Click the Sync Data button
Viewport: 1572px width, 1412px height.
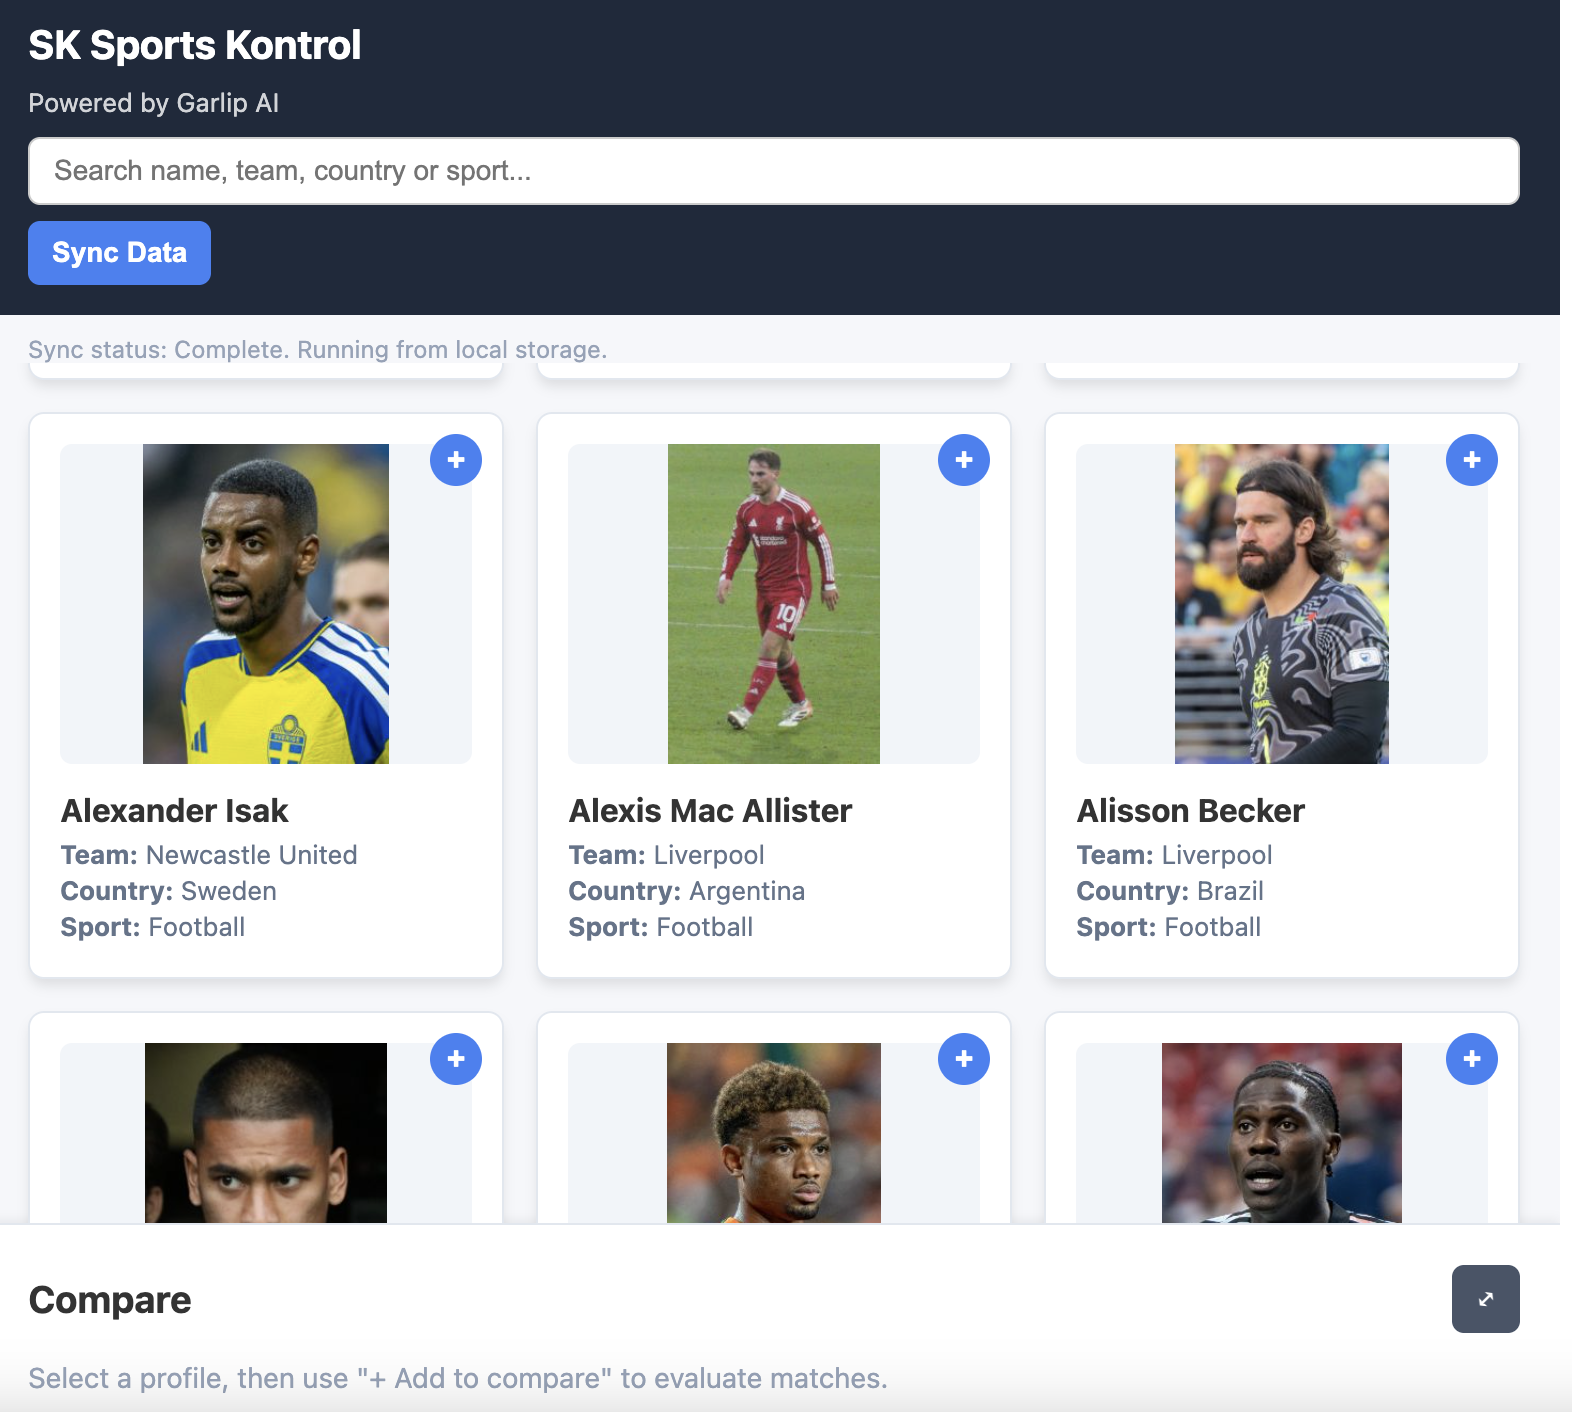(x=119, y=253)
